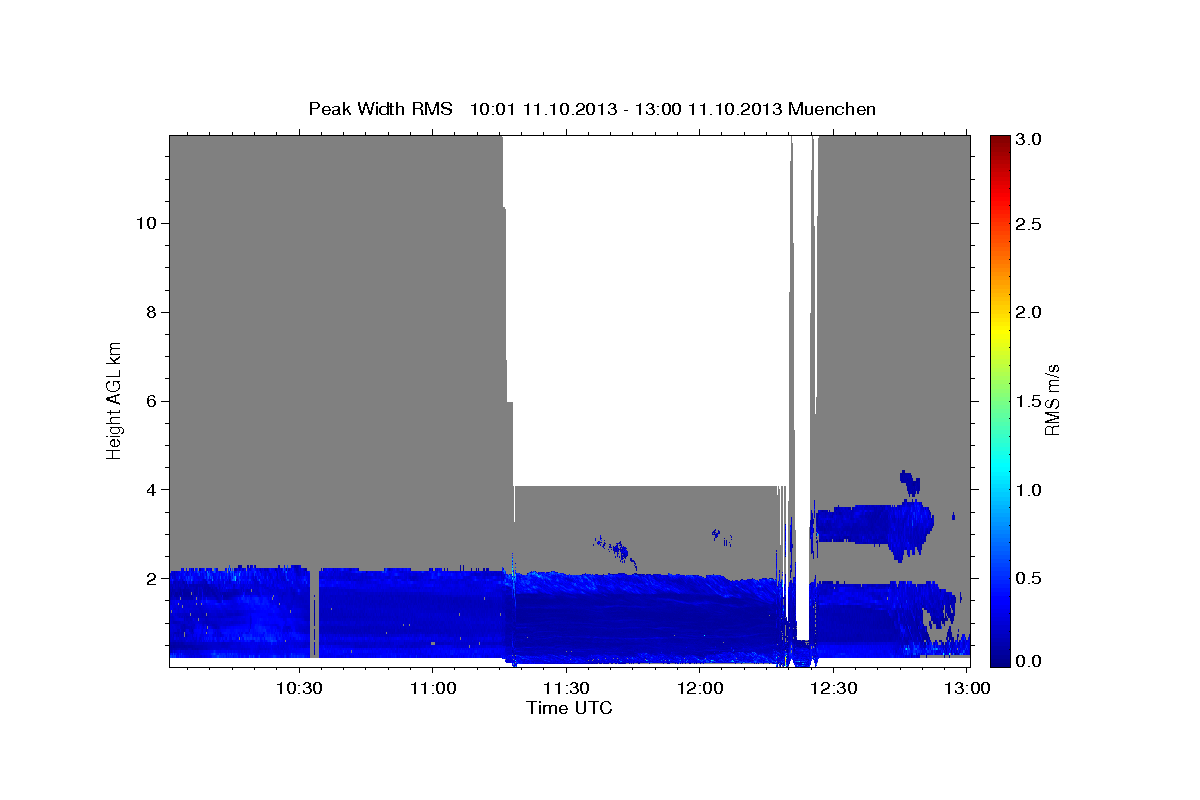The height and width of the screenshot is (800, 1200).
Task: Click the colorbar value '1.0'
Action: [1030, 490]
